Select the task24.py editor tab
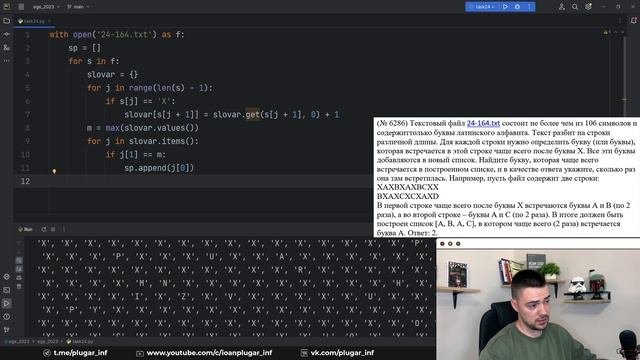This screenshot has height=360, width=640. point(33,21)
